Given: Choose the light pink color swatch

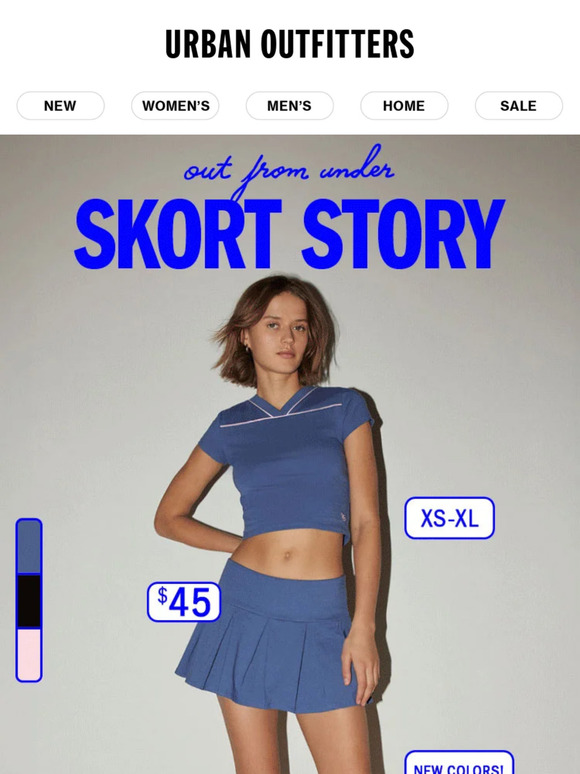Looking at the screenshot, I should (29, 654).
